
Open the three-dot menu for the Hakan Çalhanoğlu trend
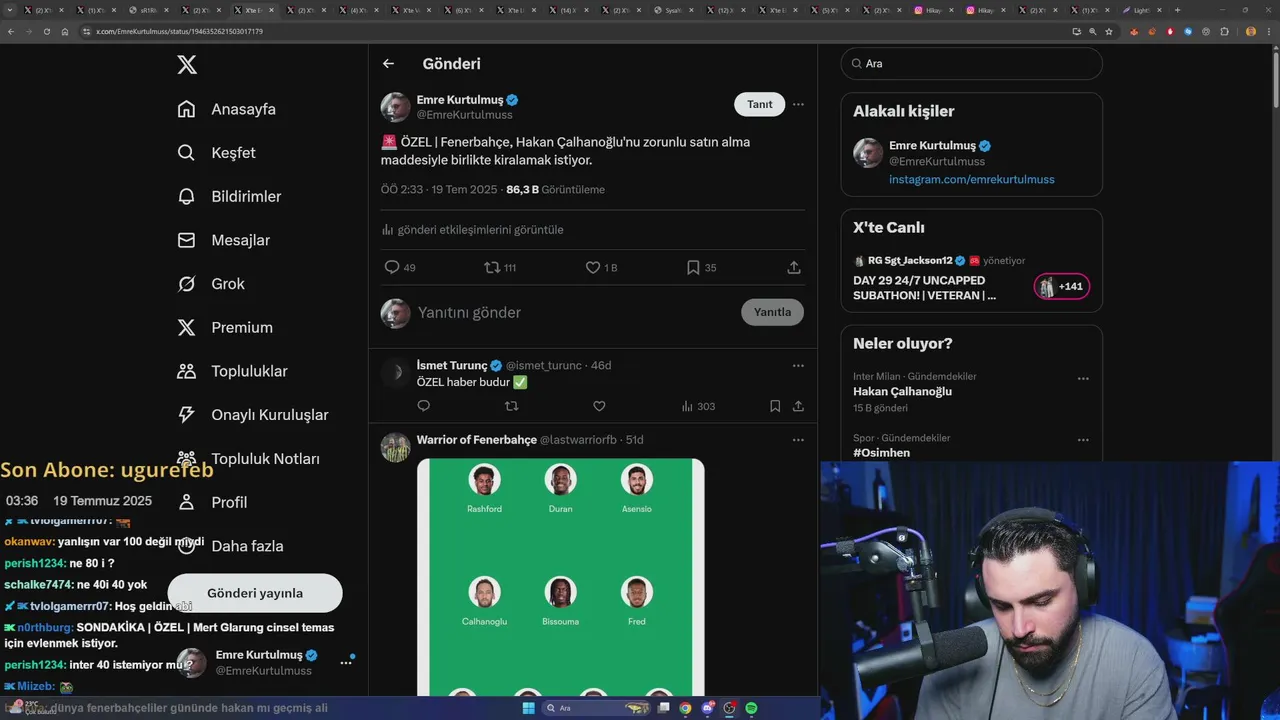1083,379
